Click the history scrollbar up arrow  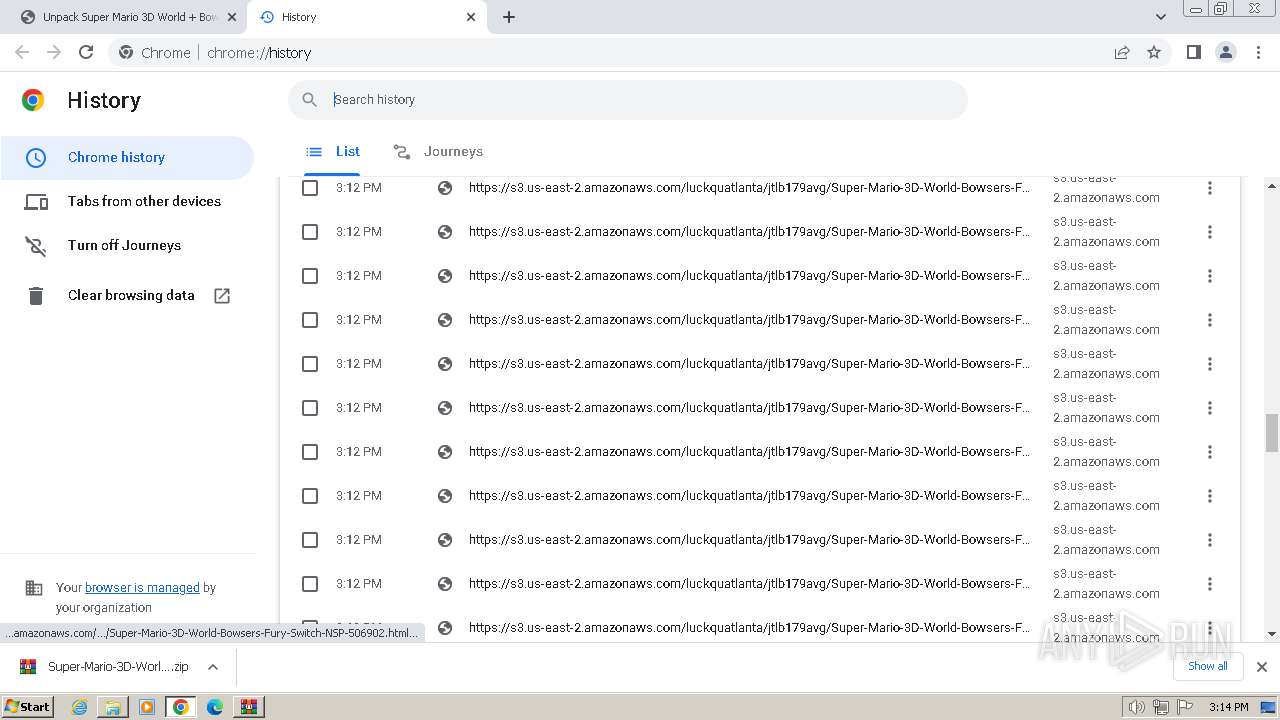pos(1272,186)
